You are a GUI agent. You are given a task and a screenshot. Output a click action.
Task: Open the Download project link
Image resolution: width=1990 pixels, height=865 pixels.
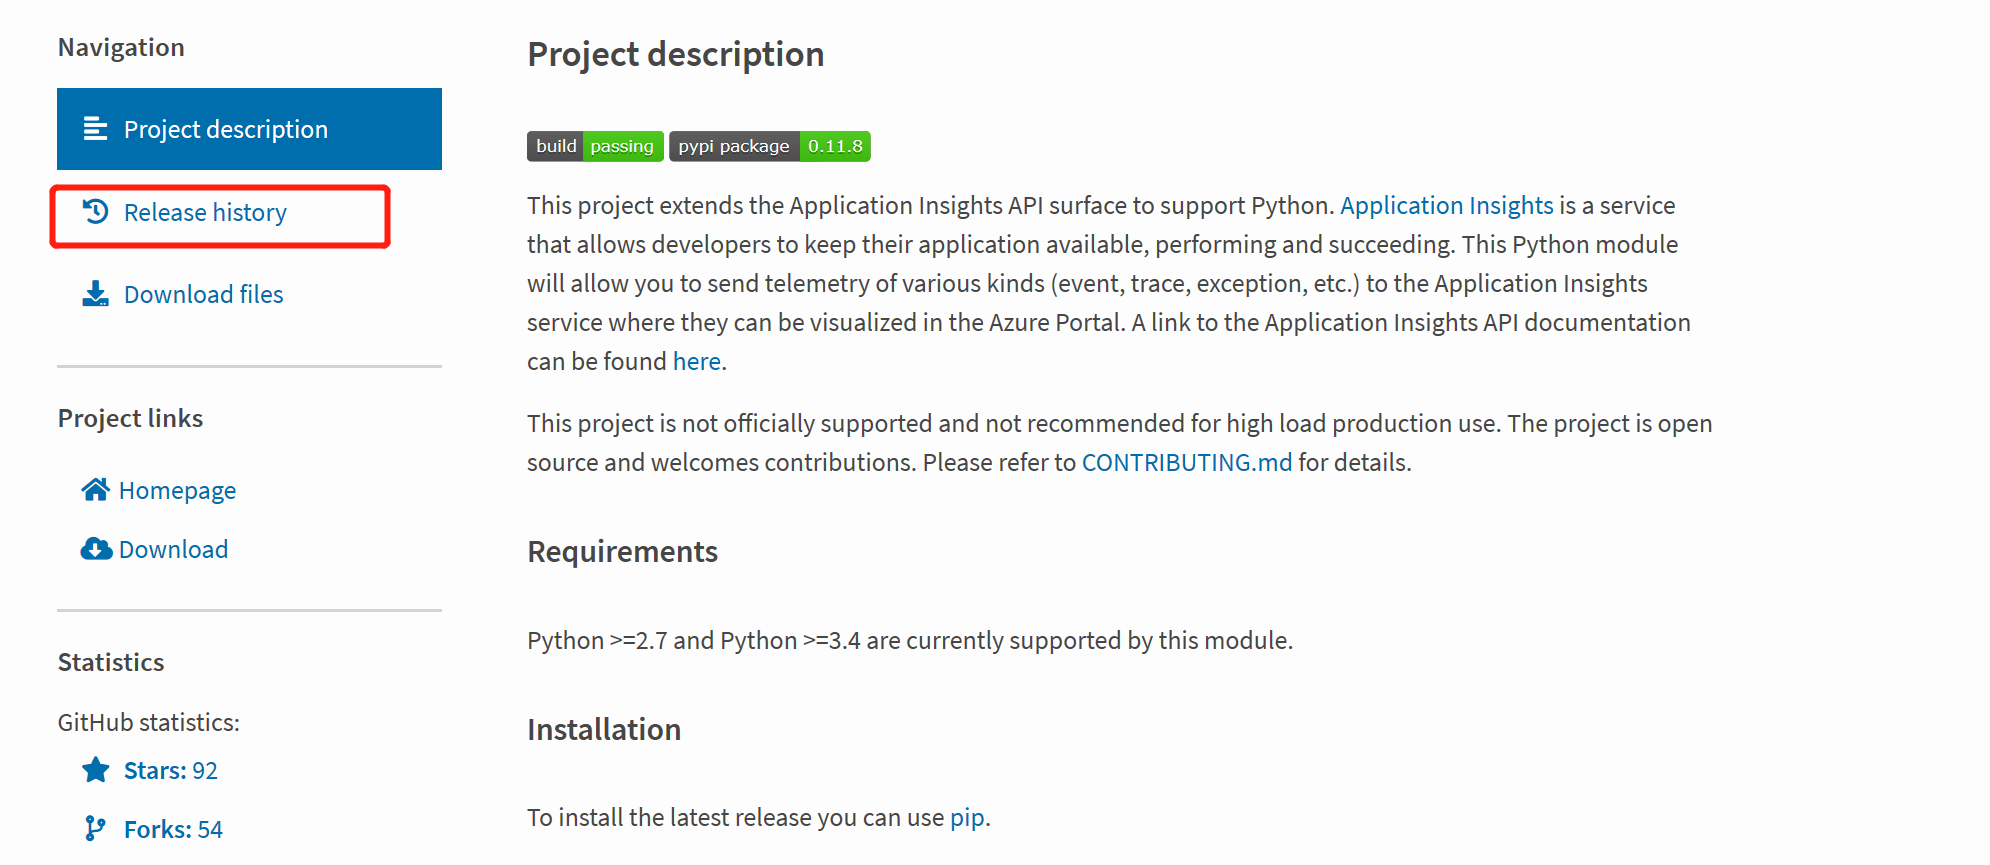point(173,549)
